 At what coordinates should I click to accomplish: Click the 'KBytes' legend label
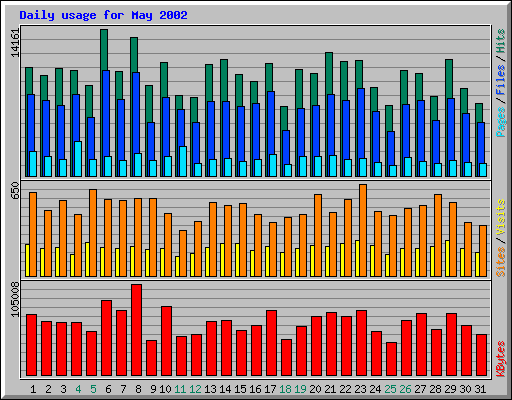[501, 359]
